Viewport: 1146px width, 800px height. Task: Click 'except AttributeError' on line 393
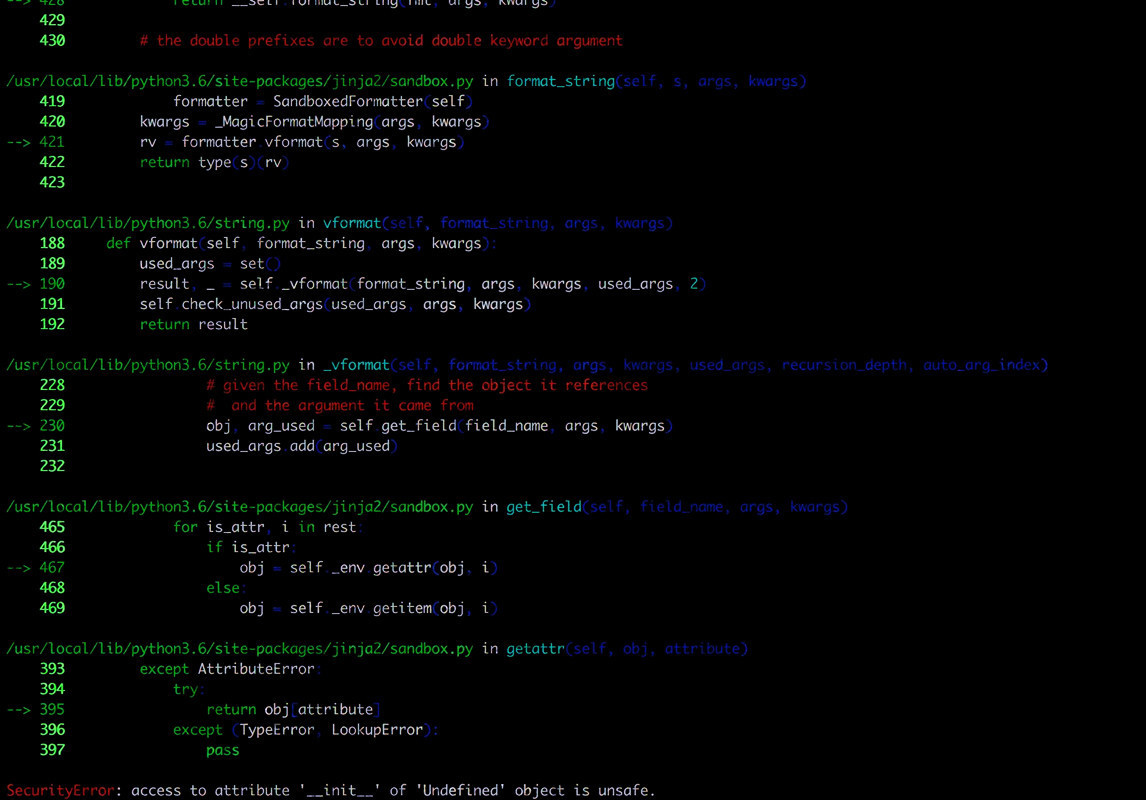click(x=228, y=669)
